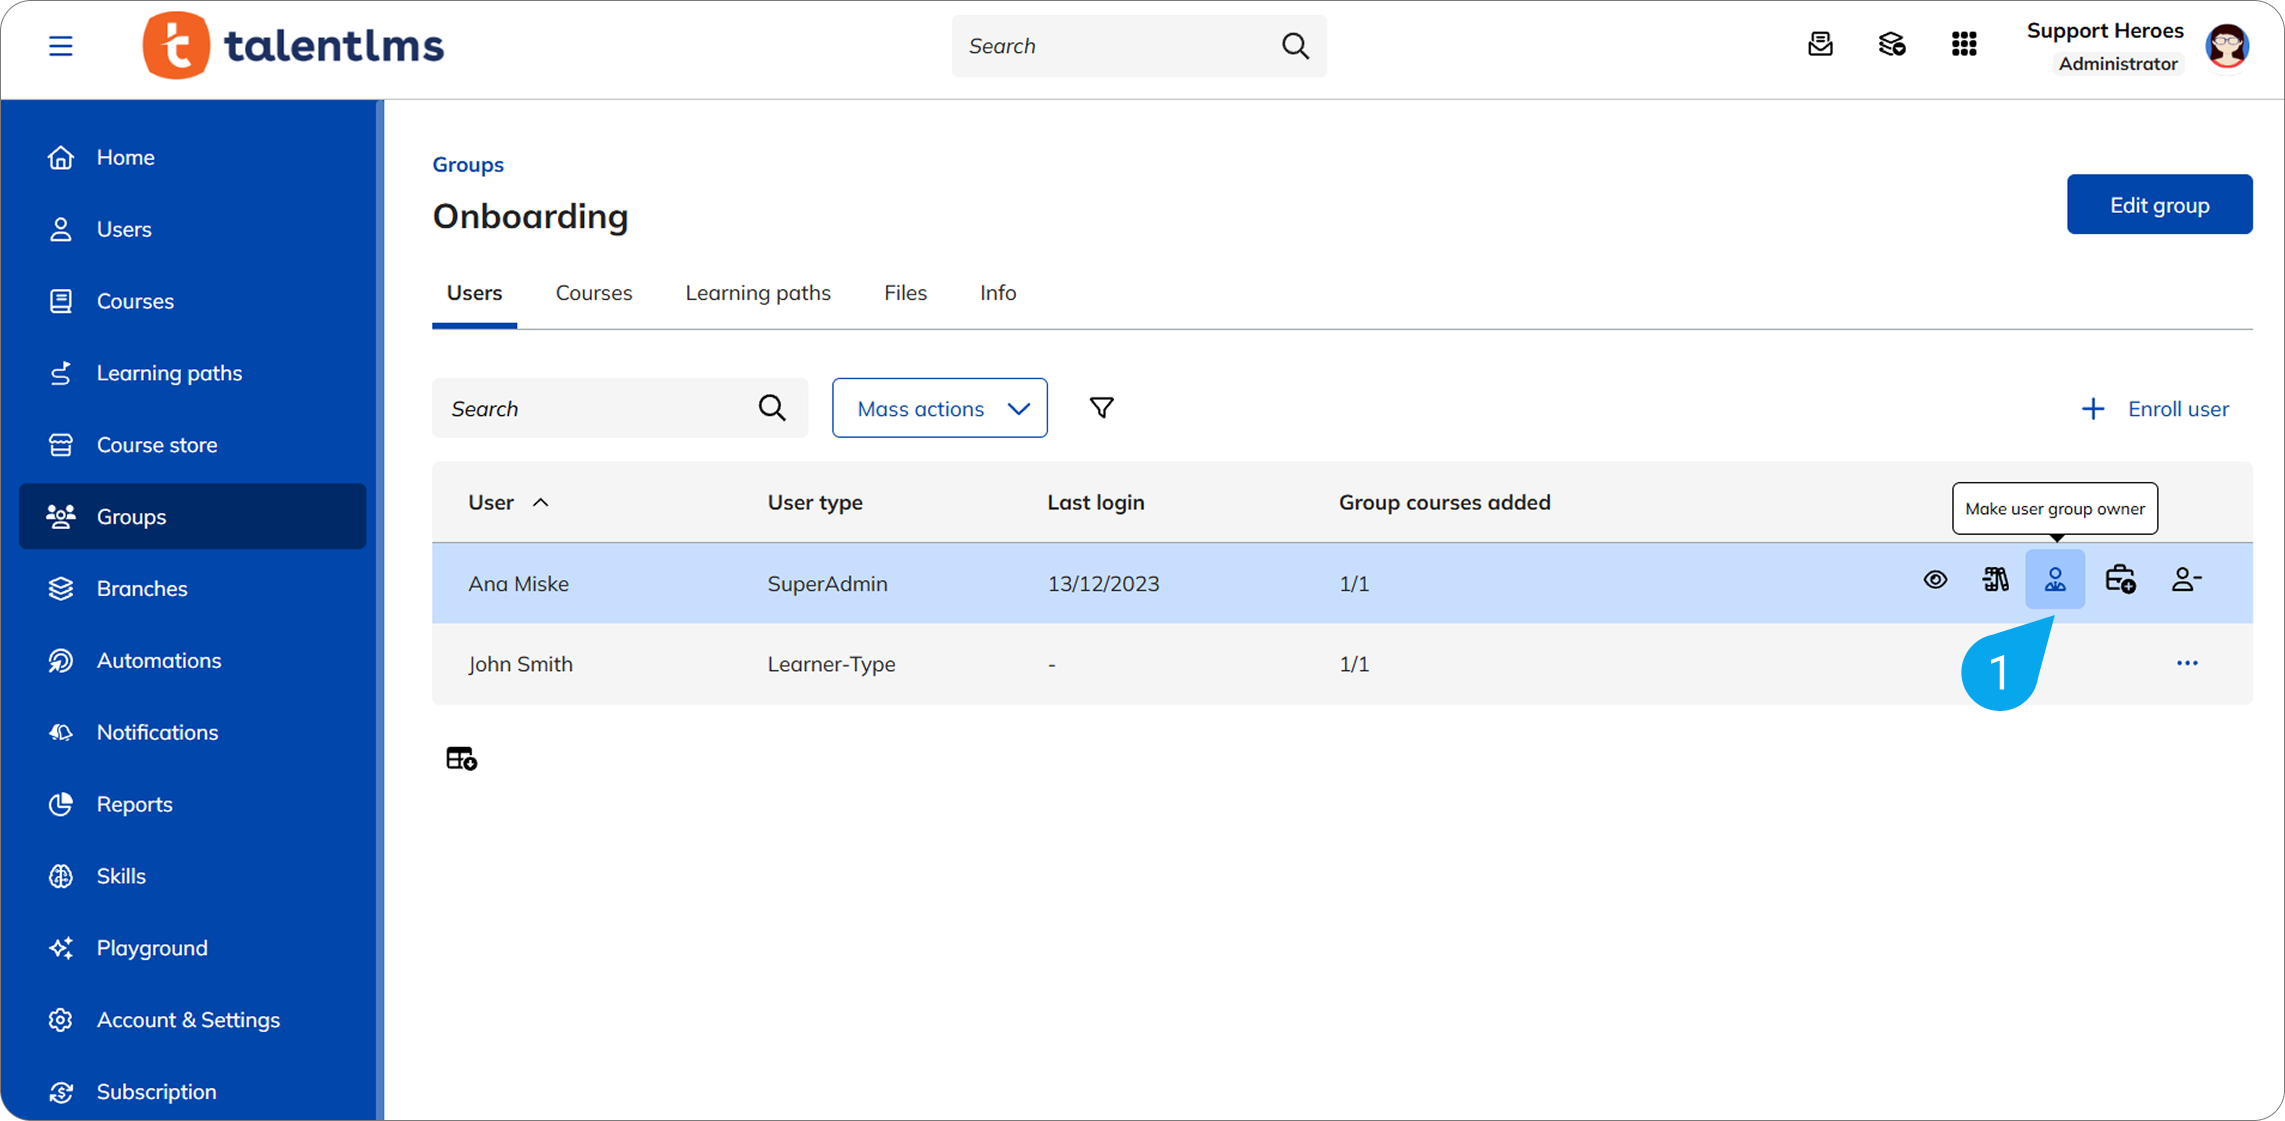Open the layers check icon in header
Screen dimensions: 2285x1121
(1892, 45)
